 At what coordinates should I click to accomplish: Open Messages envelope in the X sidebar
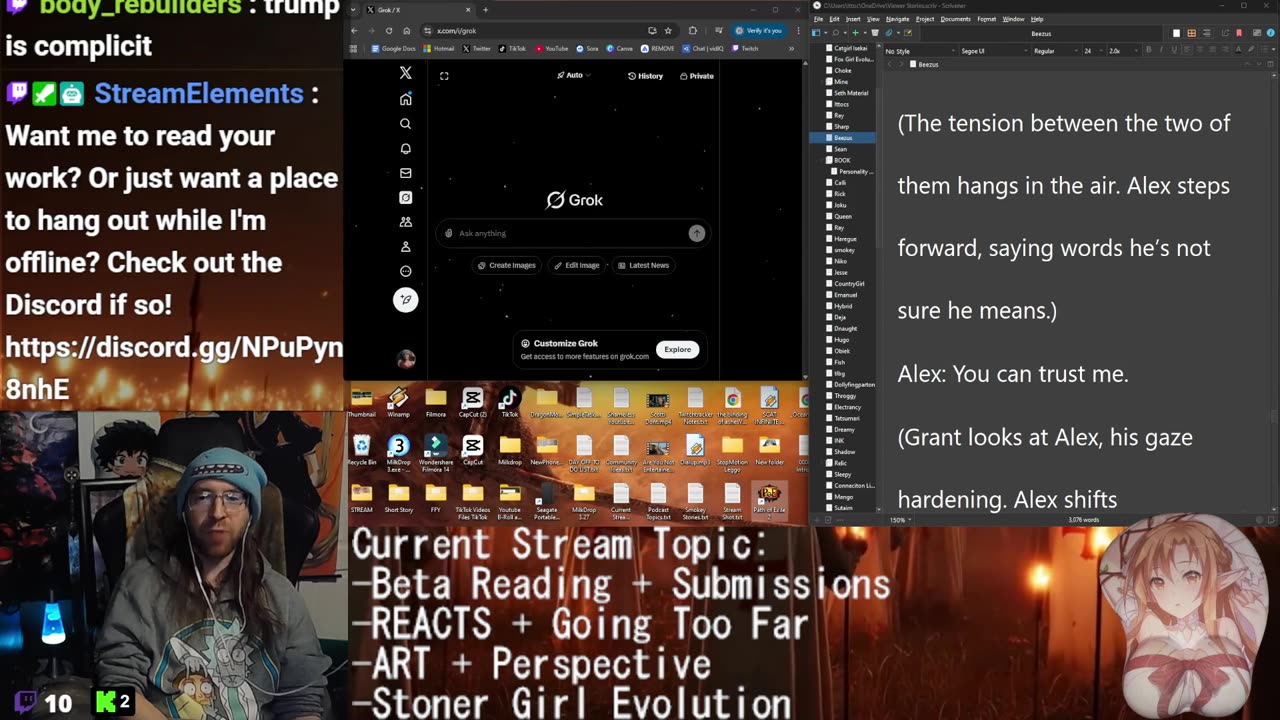405,173
